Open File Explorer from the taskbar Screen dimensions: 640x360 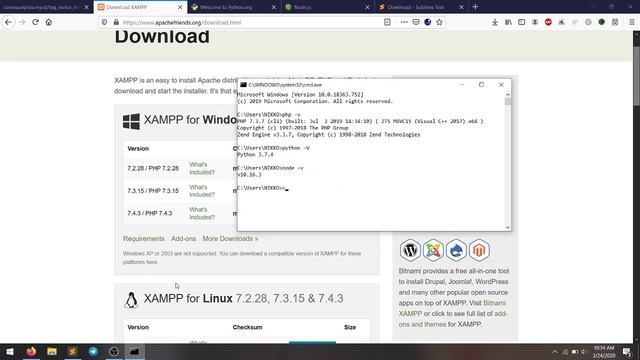point(52,351)
